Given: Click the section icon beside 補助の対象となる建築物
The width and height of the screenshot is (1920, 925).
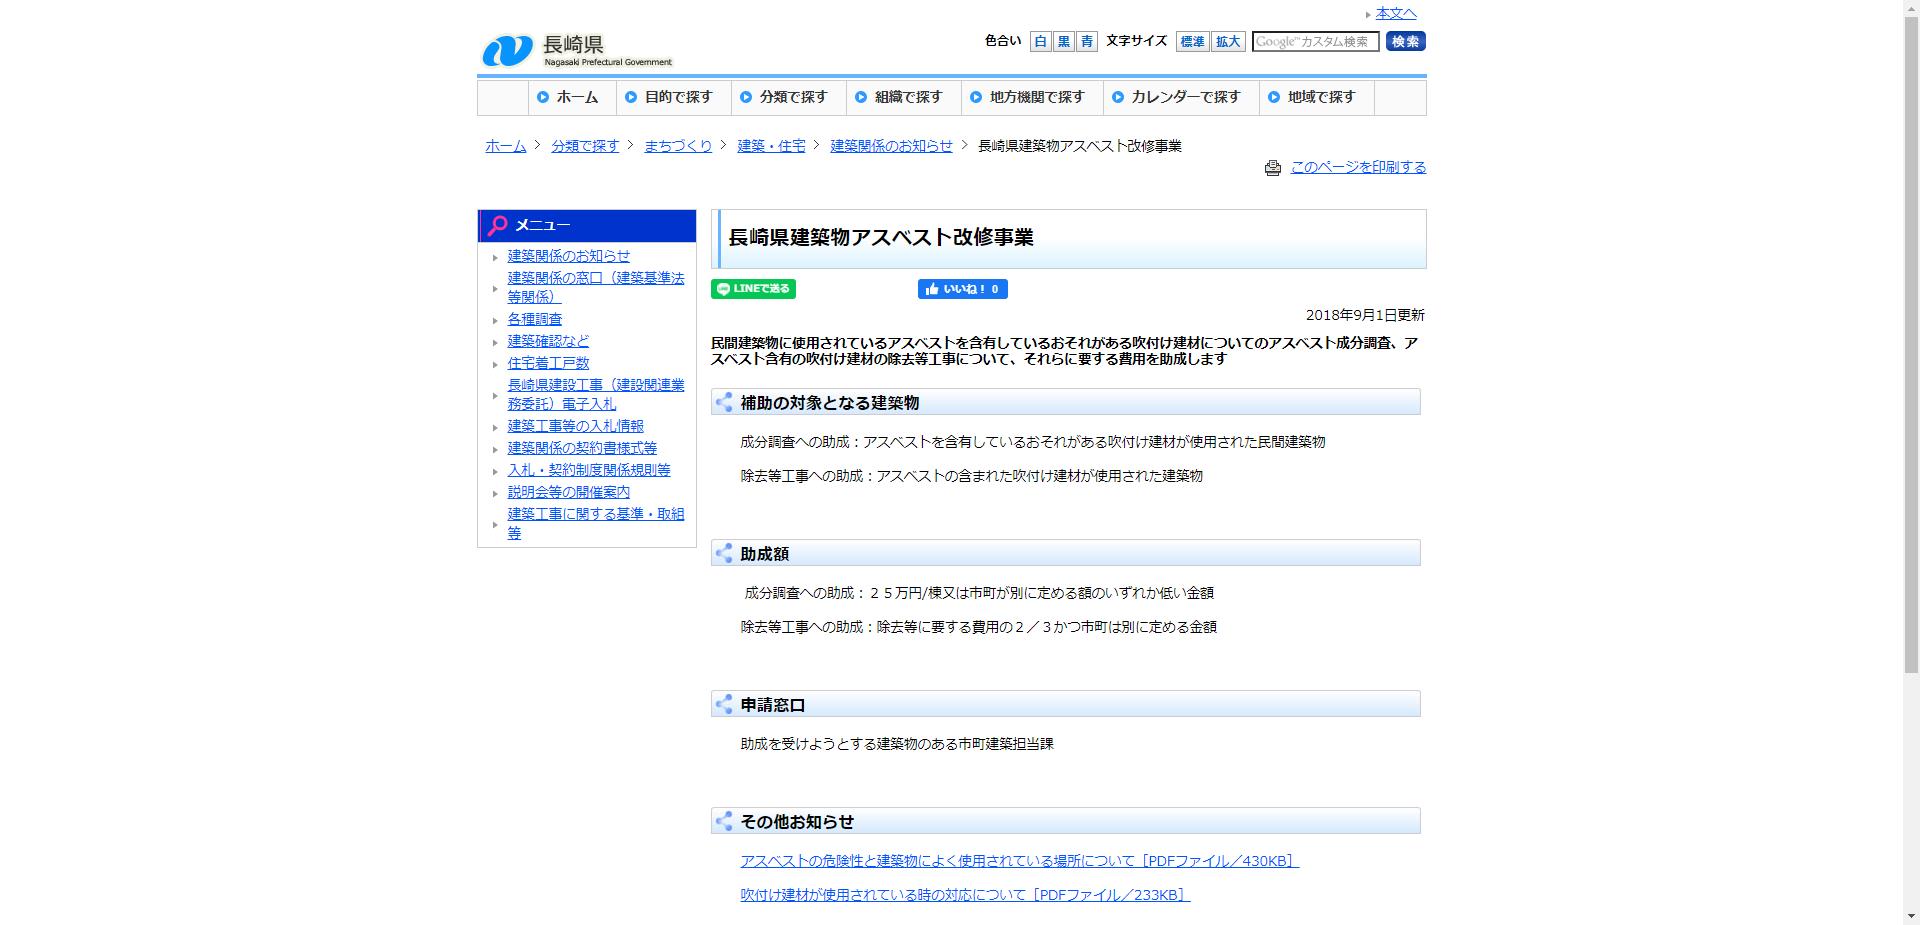Looking at the screenshot, I should 724,403.
